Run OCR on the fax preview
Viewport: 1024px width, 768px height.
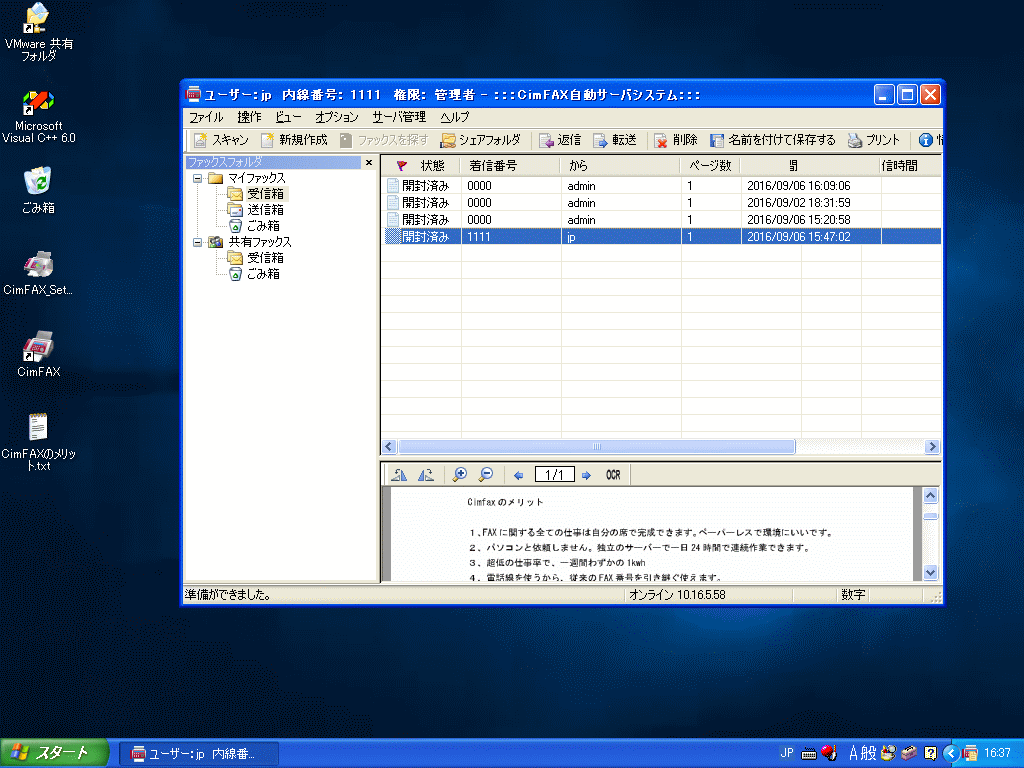[x=613, y=475]
